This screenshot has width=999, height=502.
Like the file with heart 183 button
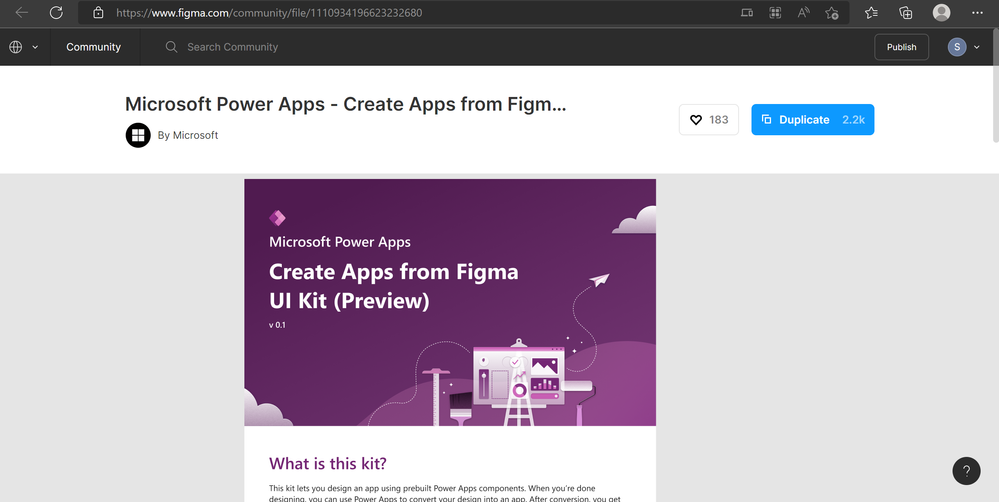pyautogui.click(x=708, y=120)
